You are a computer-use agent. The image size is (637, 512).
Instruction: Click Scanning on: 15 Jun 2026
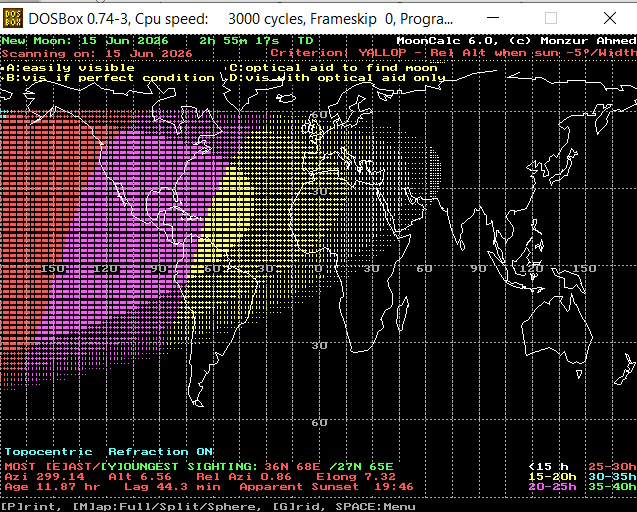(97, 54)
